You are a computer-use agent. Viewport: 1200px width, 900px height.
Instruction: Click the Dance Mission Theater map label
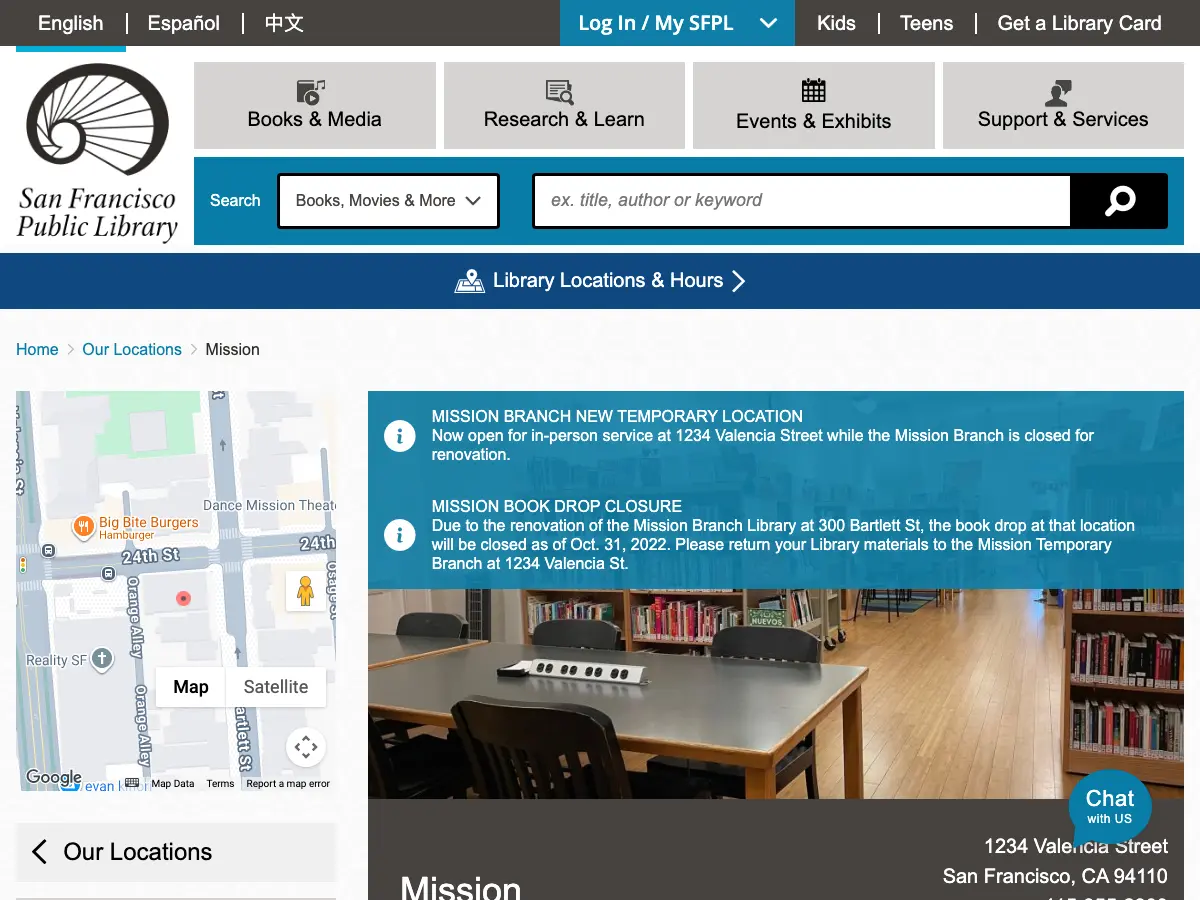269,505
